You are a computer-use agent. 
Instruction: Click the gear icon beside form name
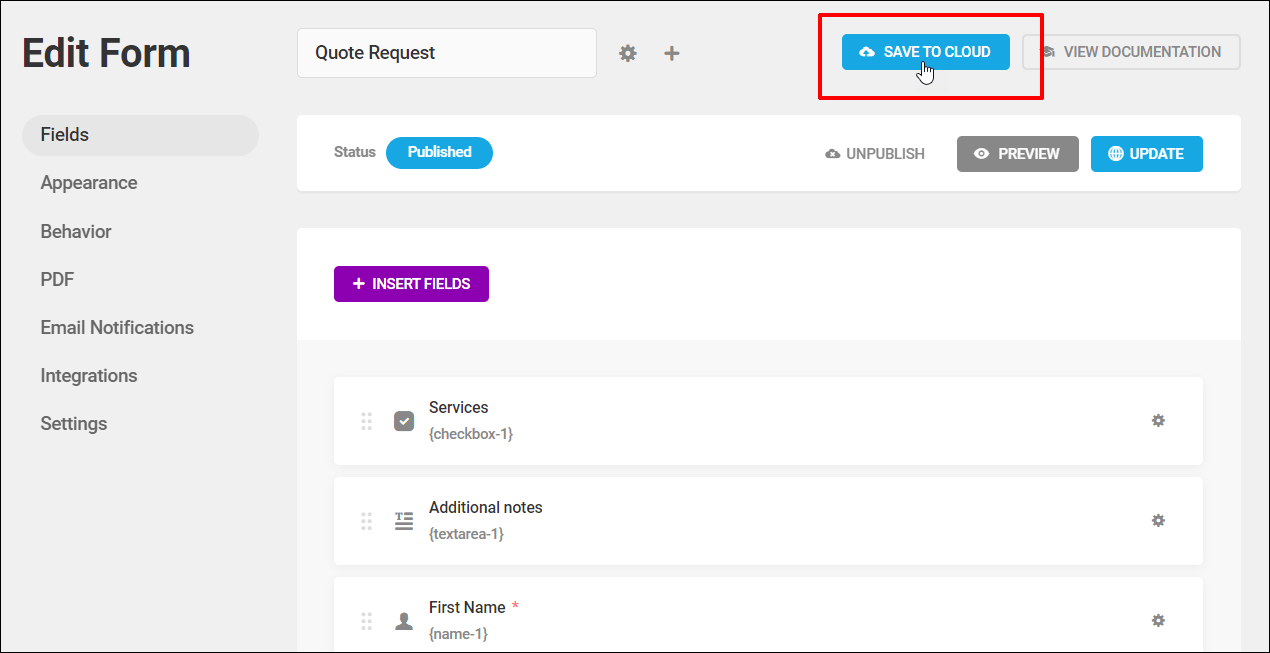[x=627, y=53]
